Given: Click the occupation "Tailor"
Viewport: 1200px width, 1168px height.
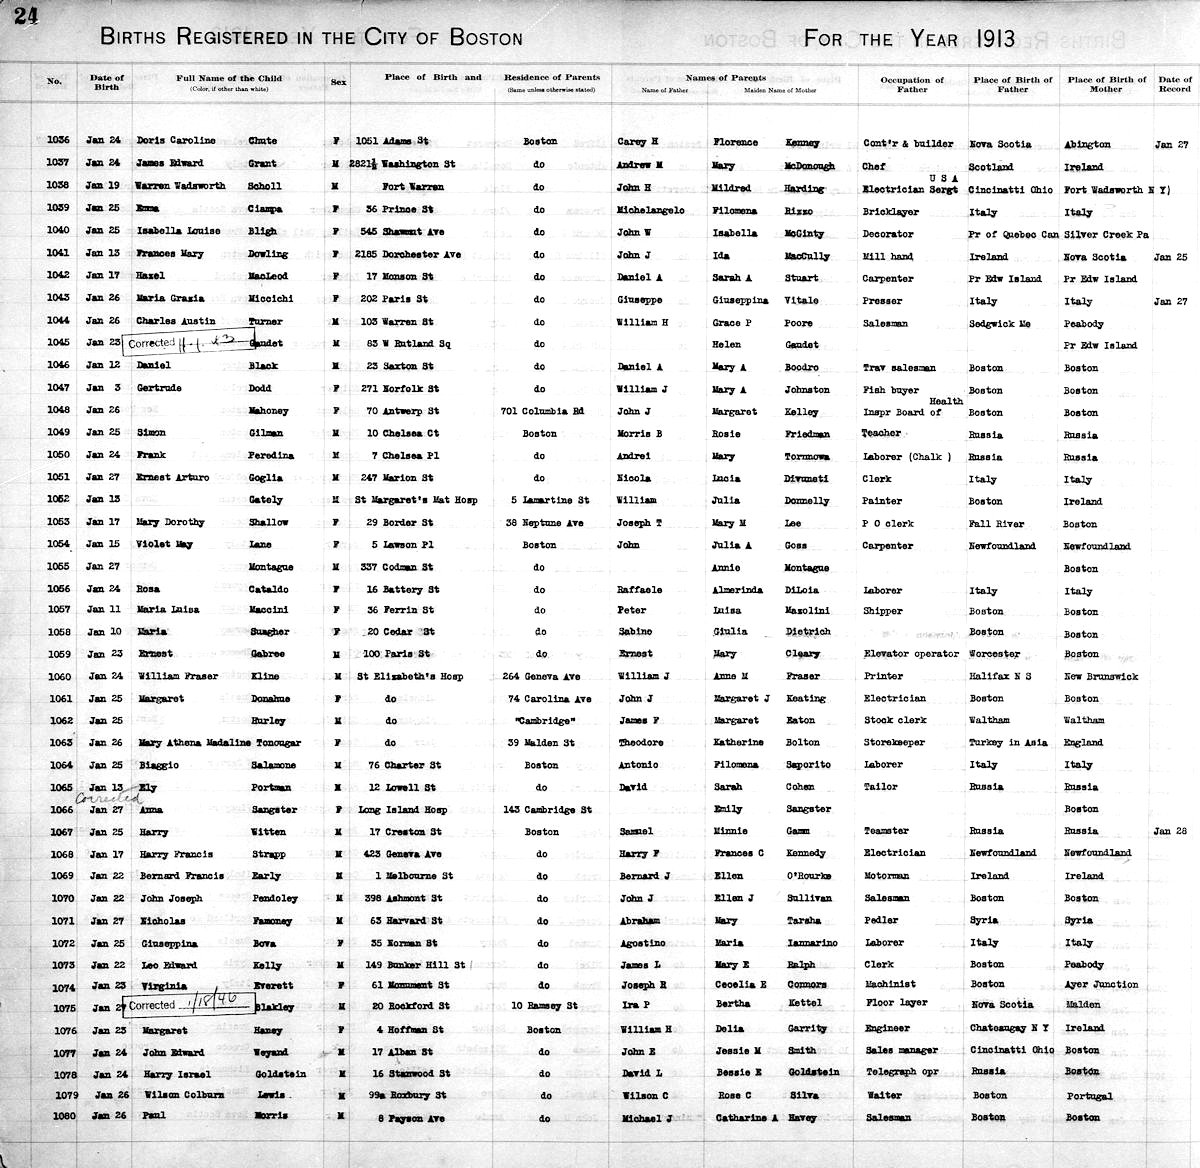Looking at the screenshot, I should pos(881,787).
